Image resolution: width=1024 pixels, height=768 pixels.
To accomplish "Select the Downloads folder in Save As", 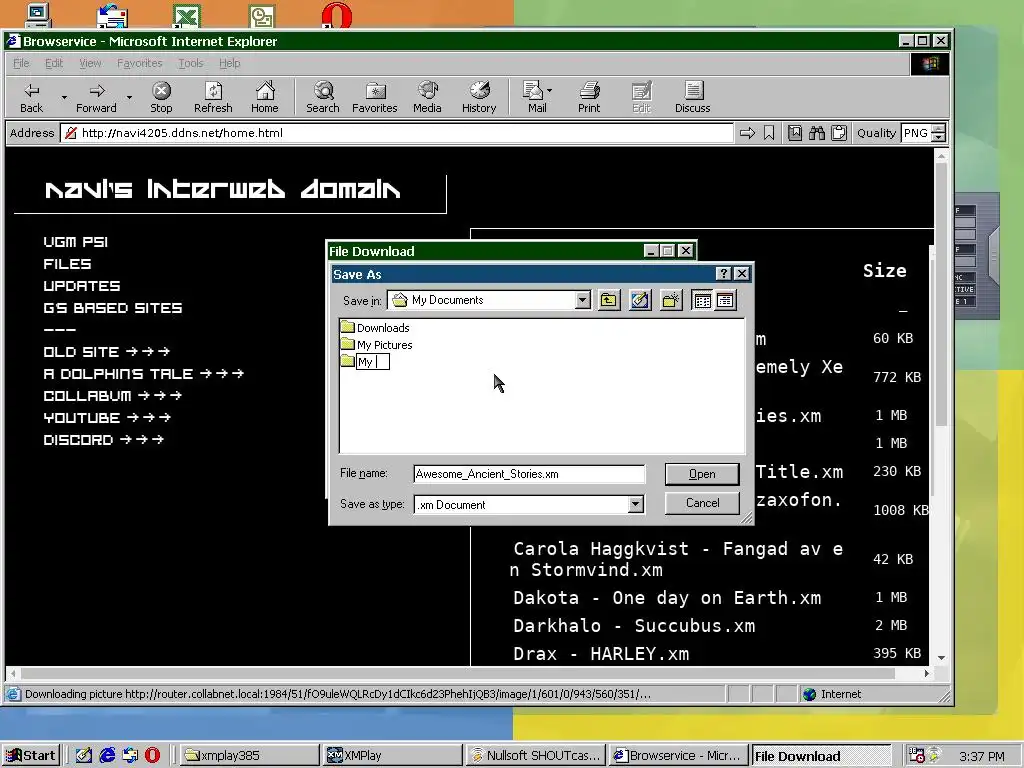I will (x=375, y=328).
